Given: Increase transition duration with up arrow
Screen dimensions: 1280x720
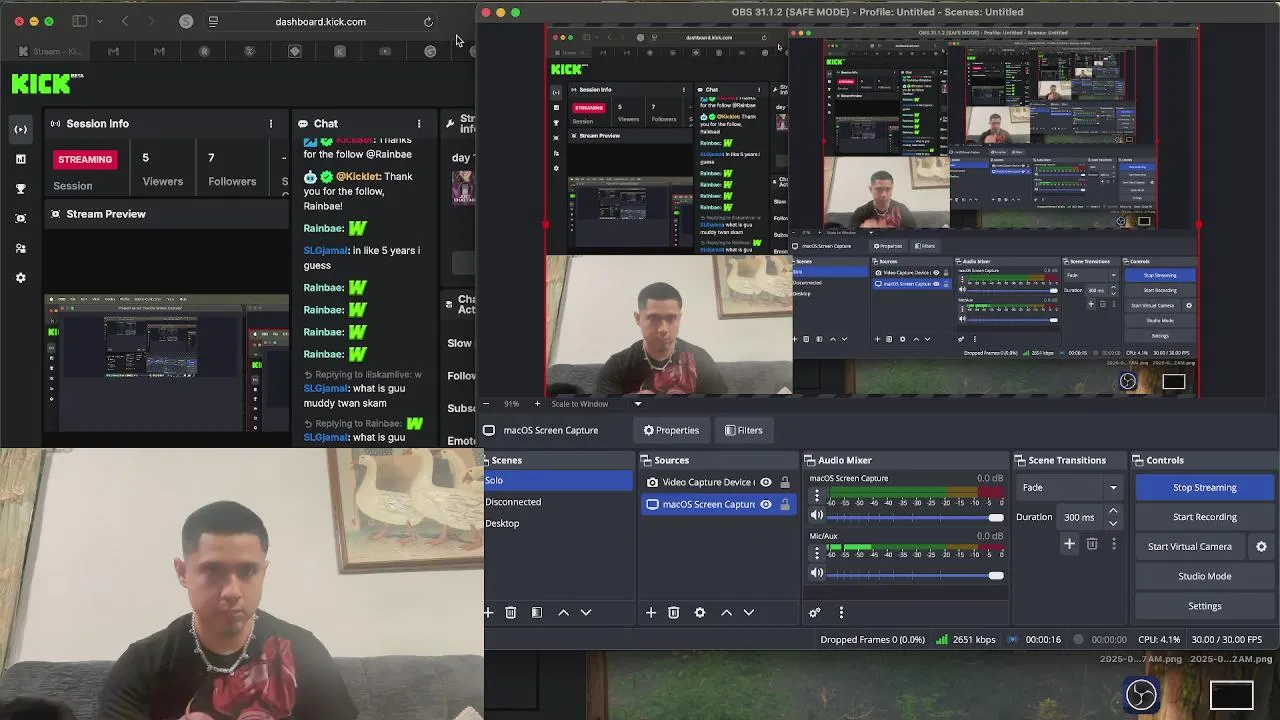Looking at the screenshot, I should point(1113,511).
